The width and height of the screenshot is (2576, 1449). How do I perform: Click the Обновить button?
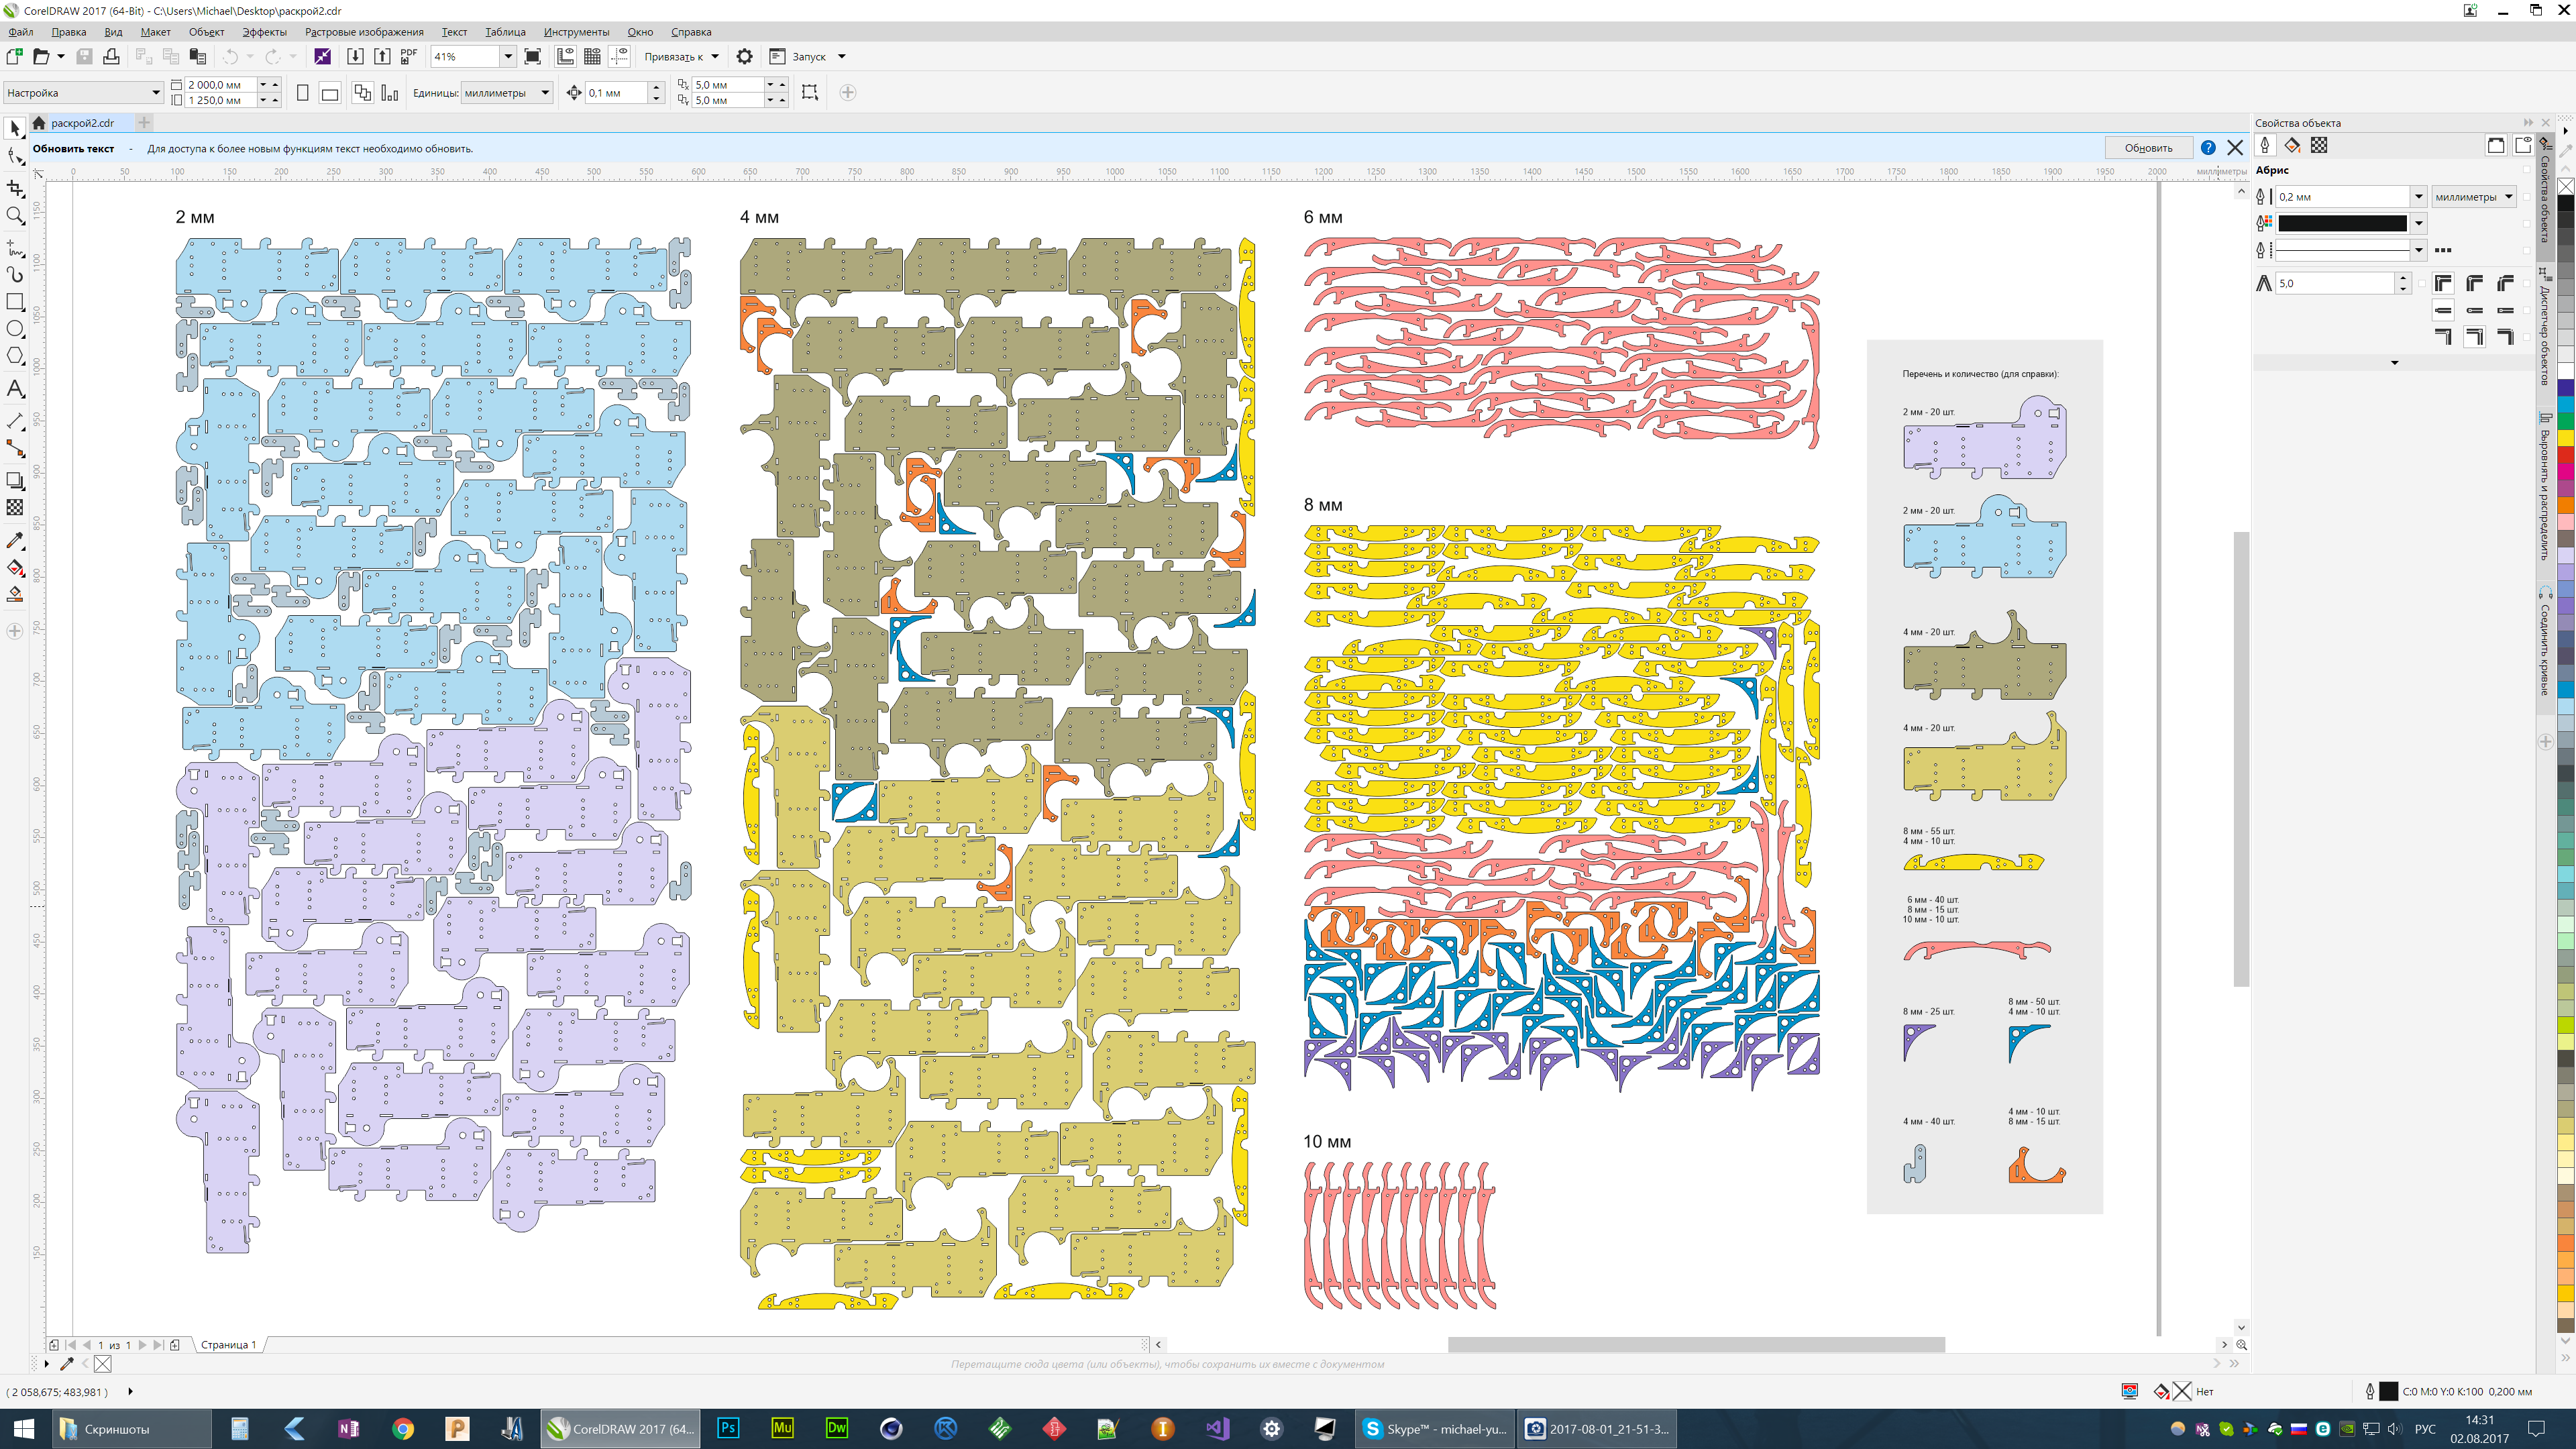[x=2148, y=148]
